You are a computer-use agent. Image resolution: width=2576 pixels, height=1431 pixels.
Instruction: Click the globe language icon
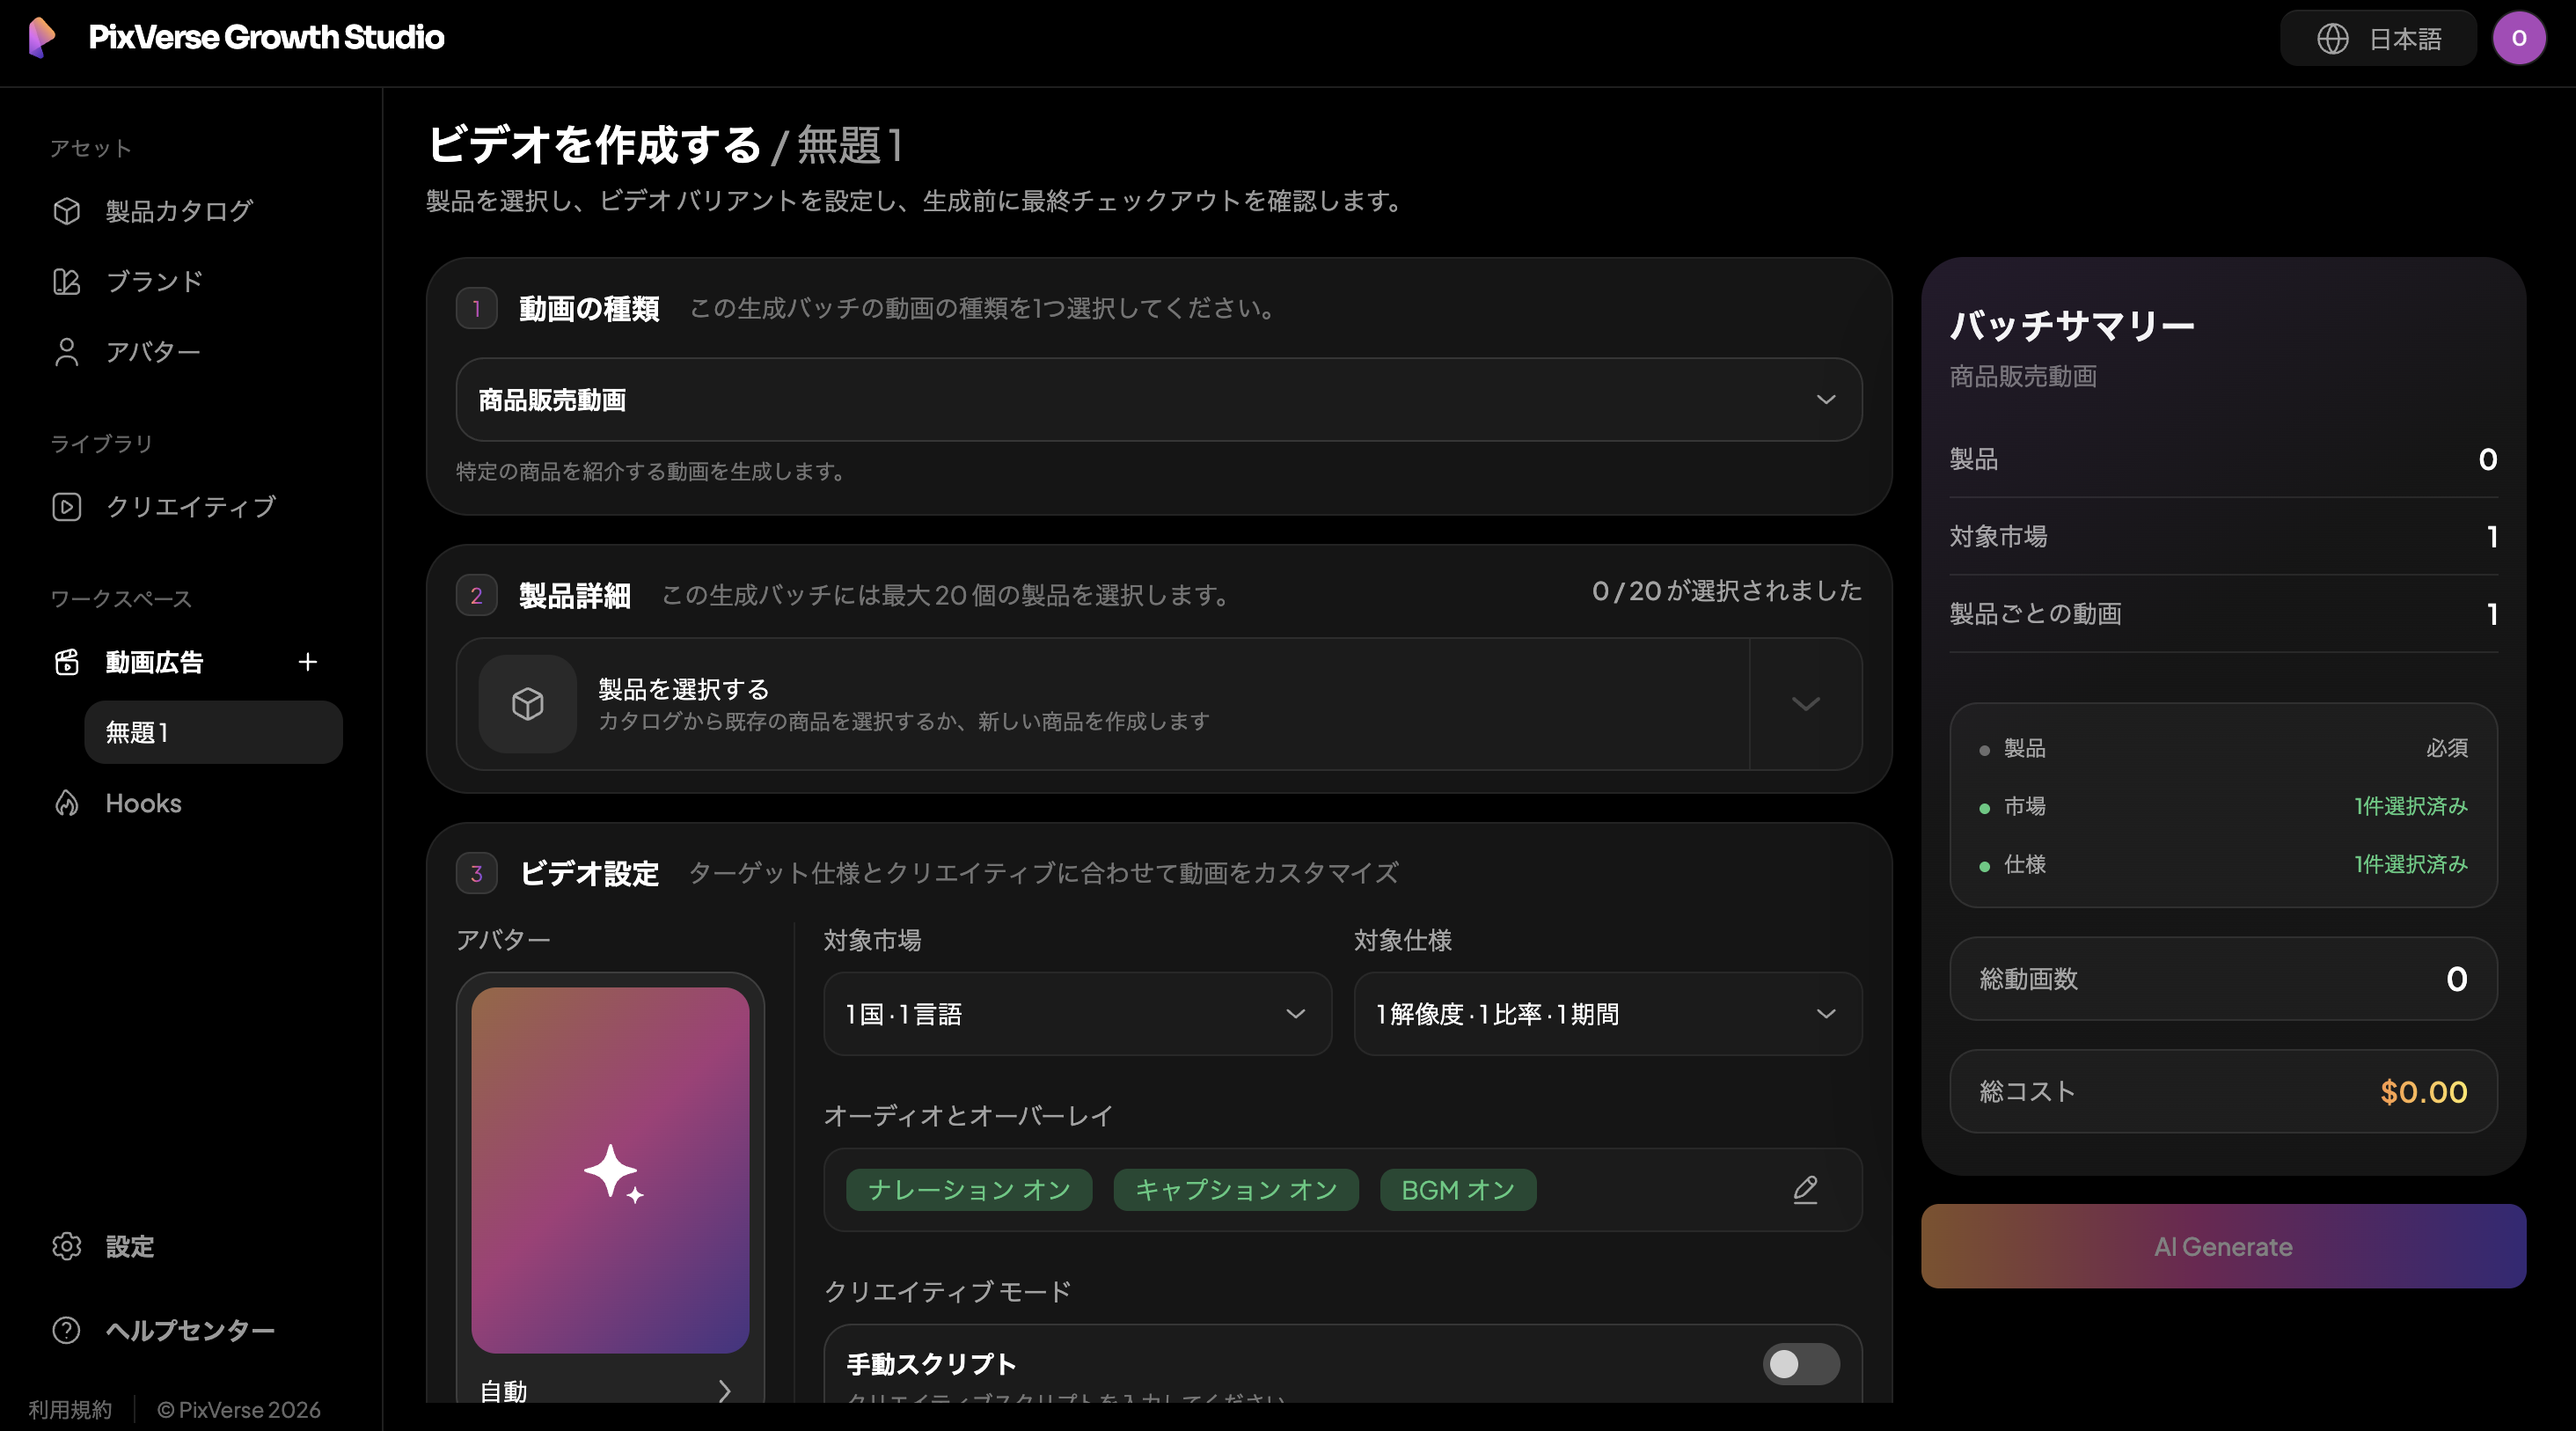coord(2333,38)
